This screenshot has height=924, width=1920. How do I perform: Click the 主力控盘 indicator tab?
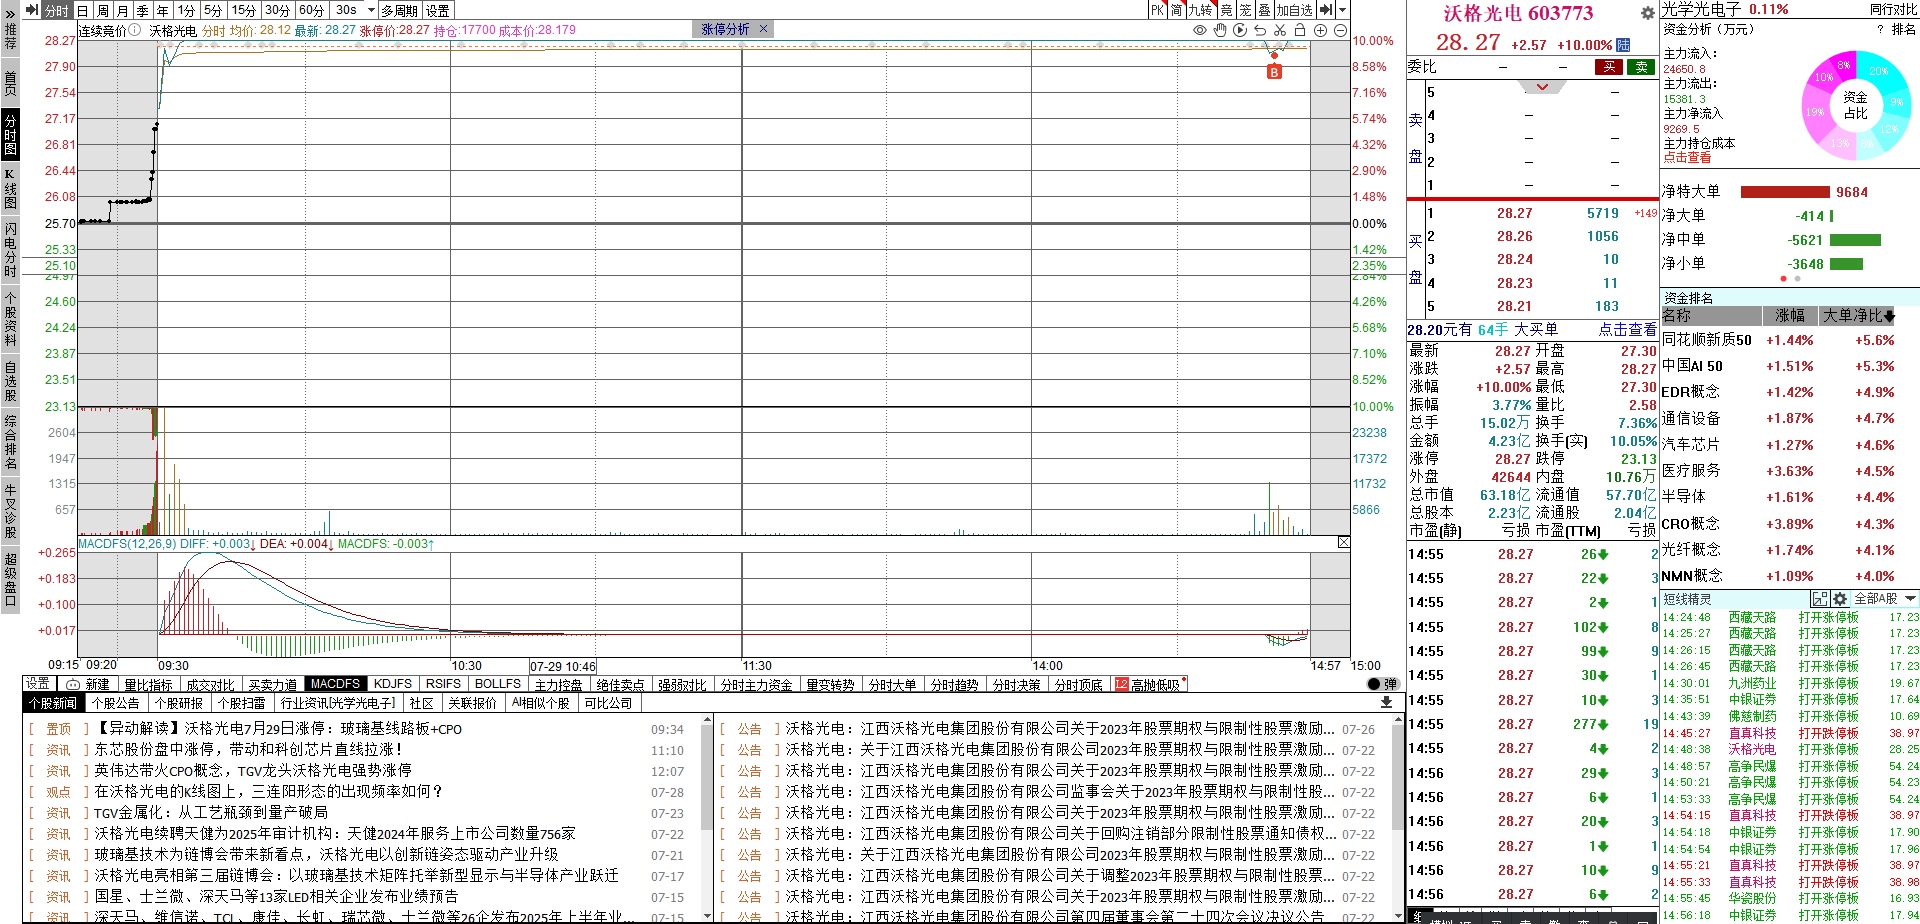[559, 685]
